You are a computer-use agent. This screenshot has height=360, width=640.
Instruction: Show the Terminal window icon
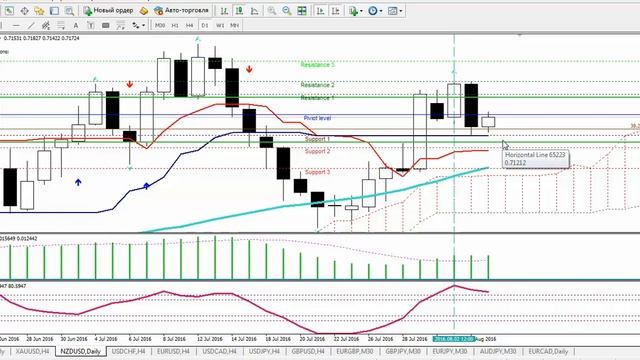pos(54,11)
